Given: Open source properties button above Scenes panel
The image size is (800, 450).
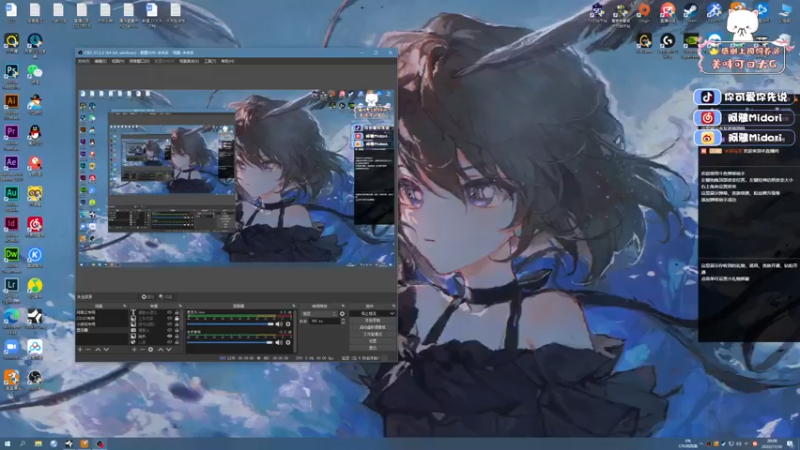Looking at the screenshot, I should (148, 296).
